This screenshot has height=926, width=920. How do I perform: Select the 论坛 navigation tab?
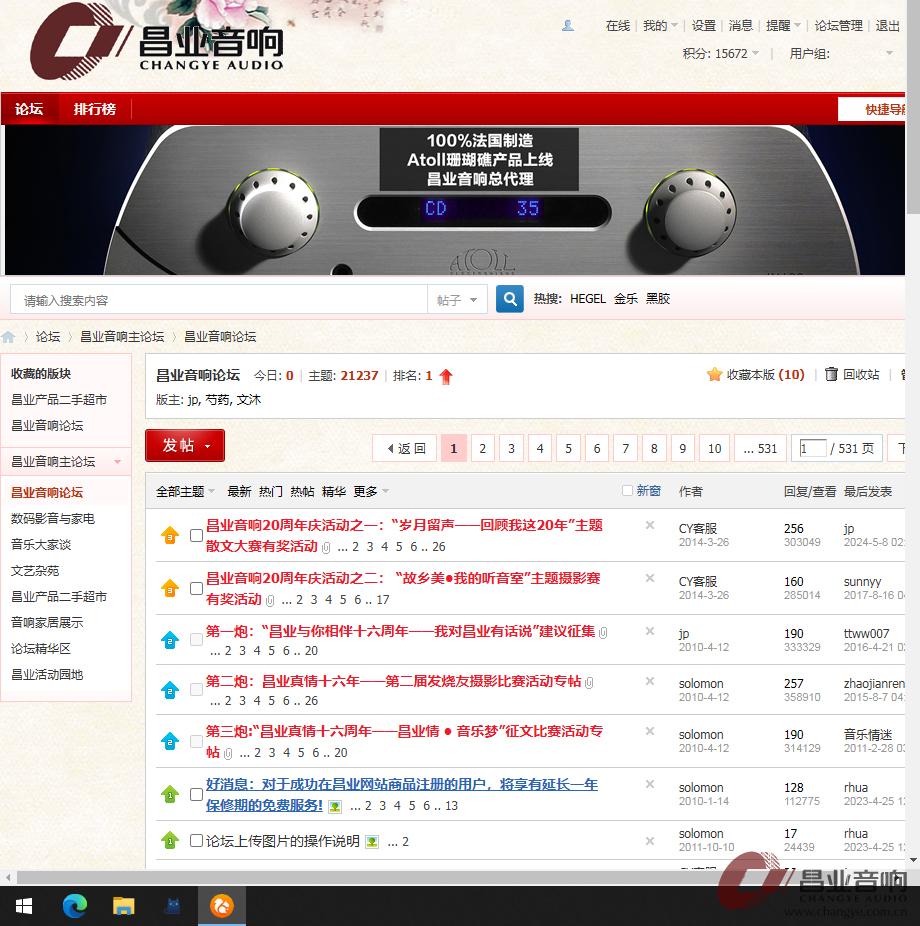[29, 109]
